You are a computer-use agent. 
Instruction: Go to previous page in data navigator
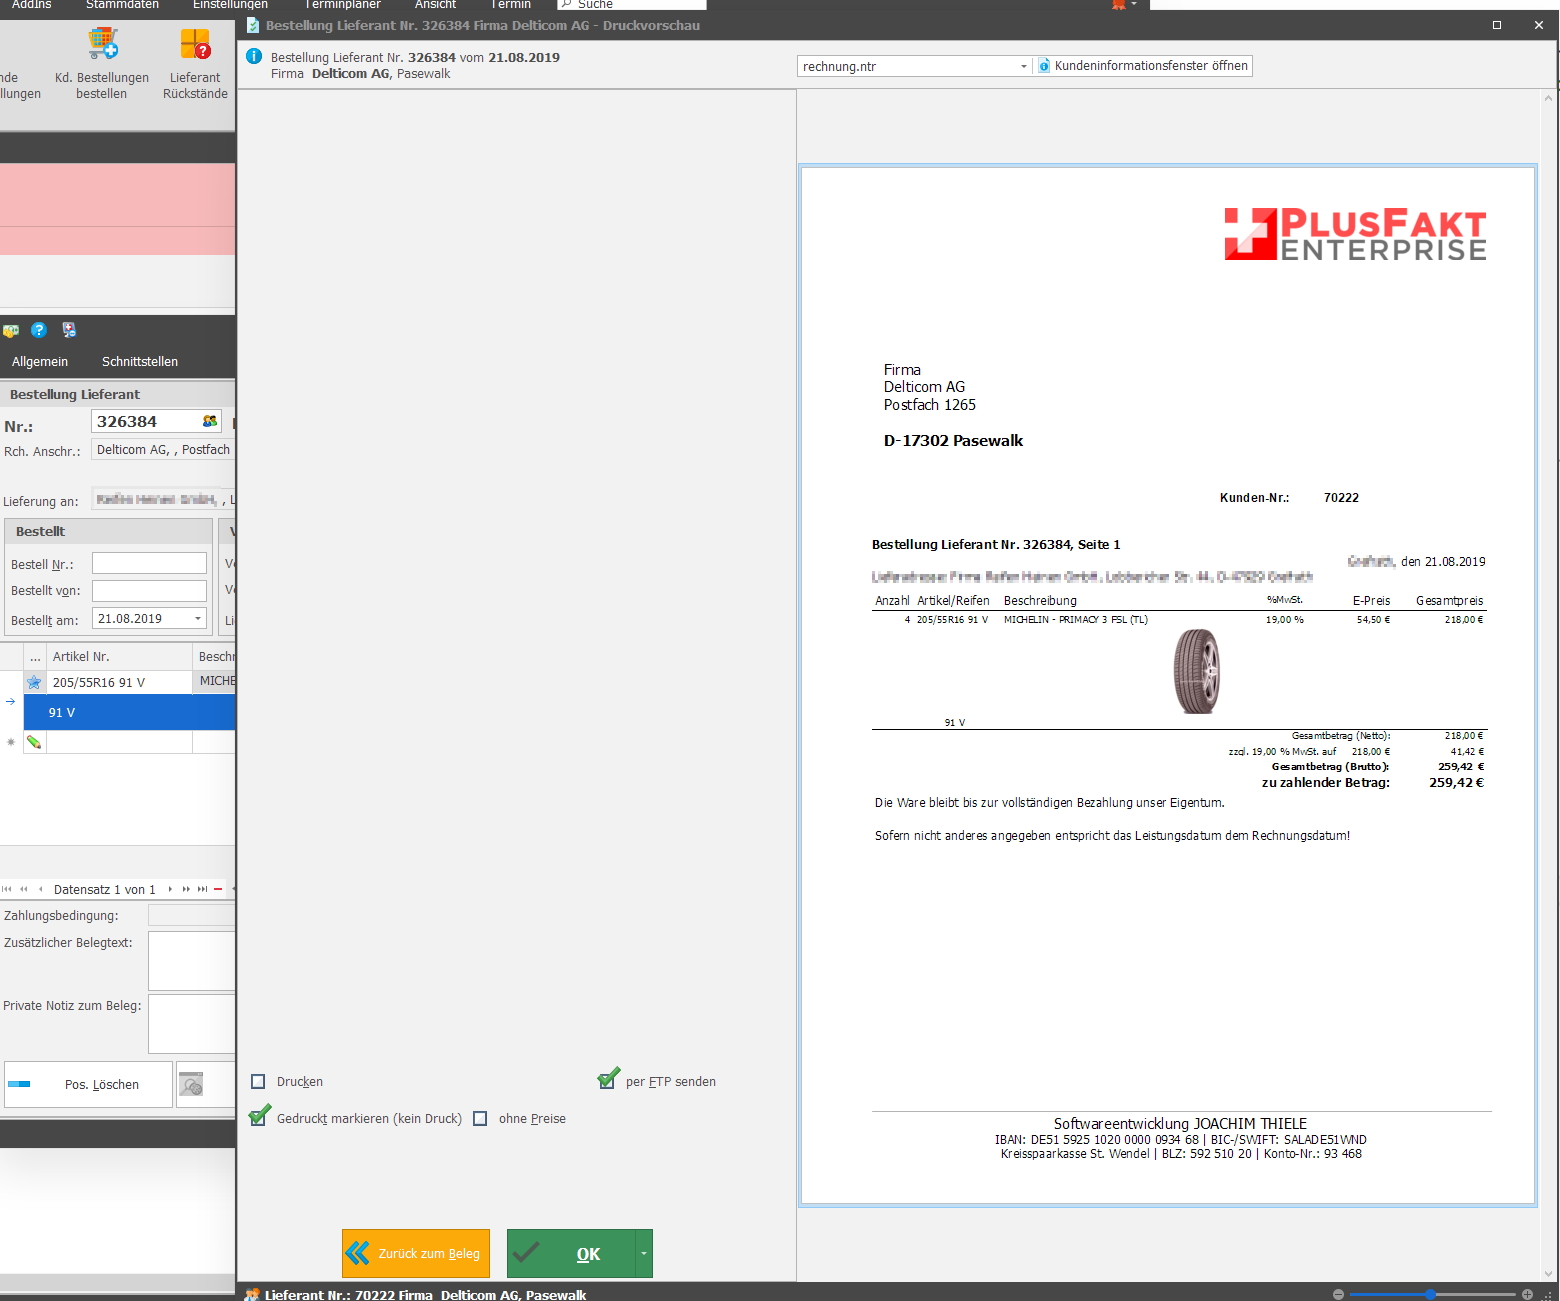[x=24, y=889]
